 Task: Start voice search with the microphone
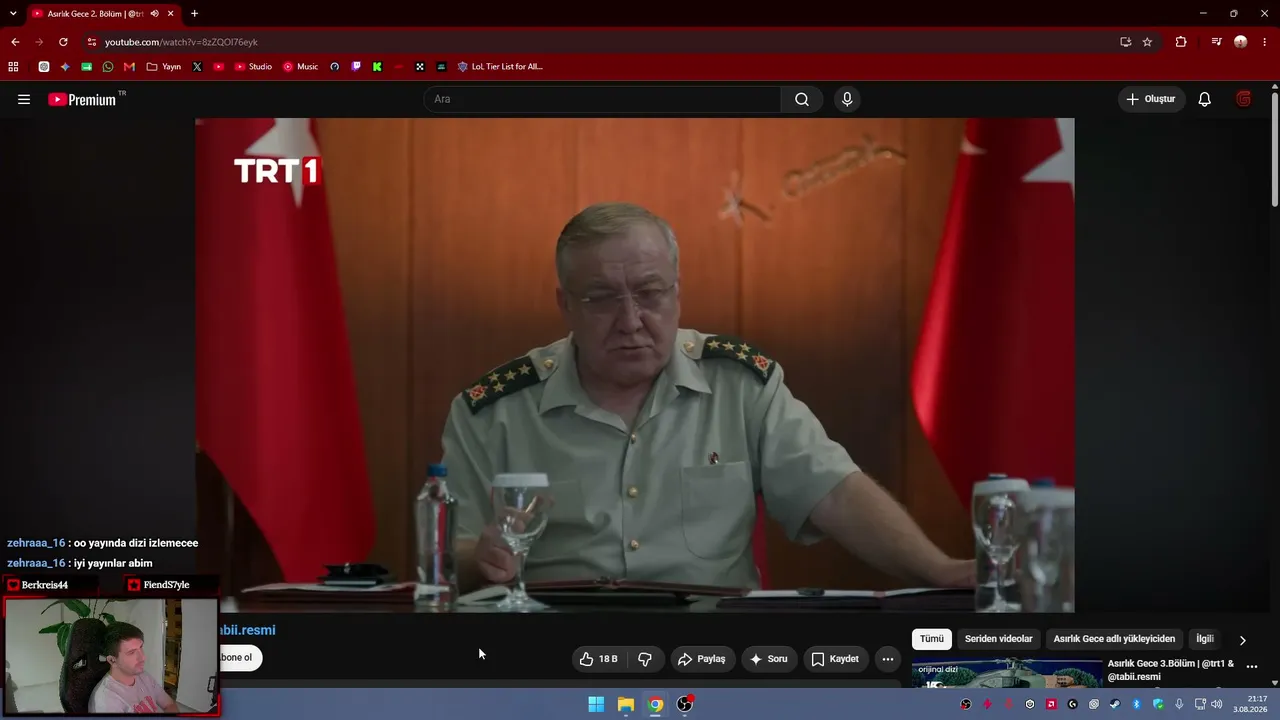pos(847,99)
